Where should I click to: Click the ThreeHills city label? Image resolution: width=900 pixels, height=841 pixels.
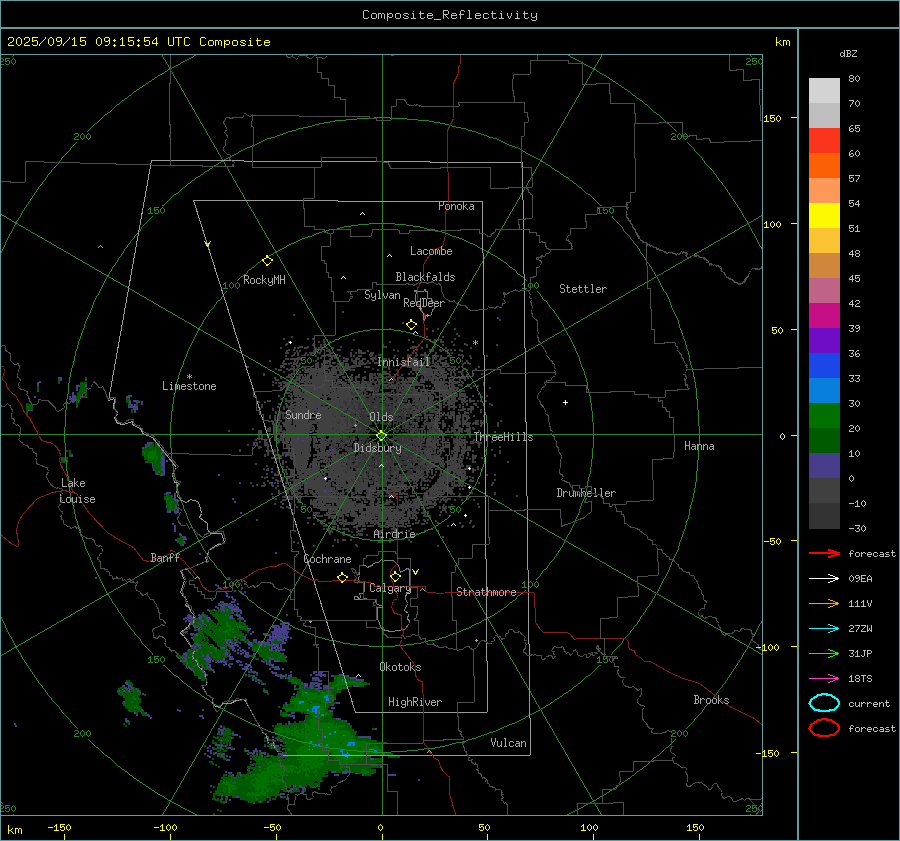(503, 437)
